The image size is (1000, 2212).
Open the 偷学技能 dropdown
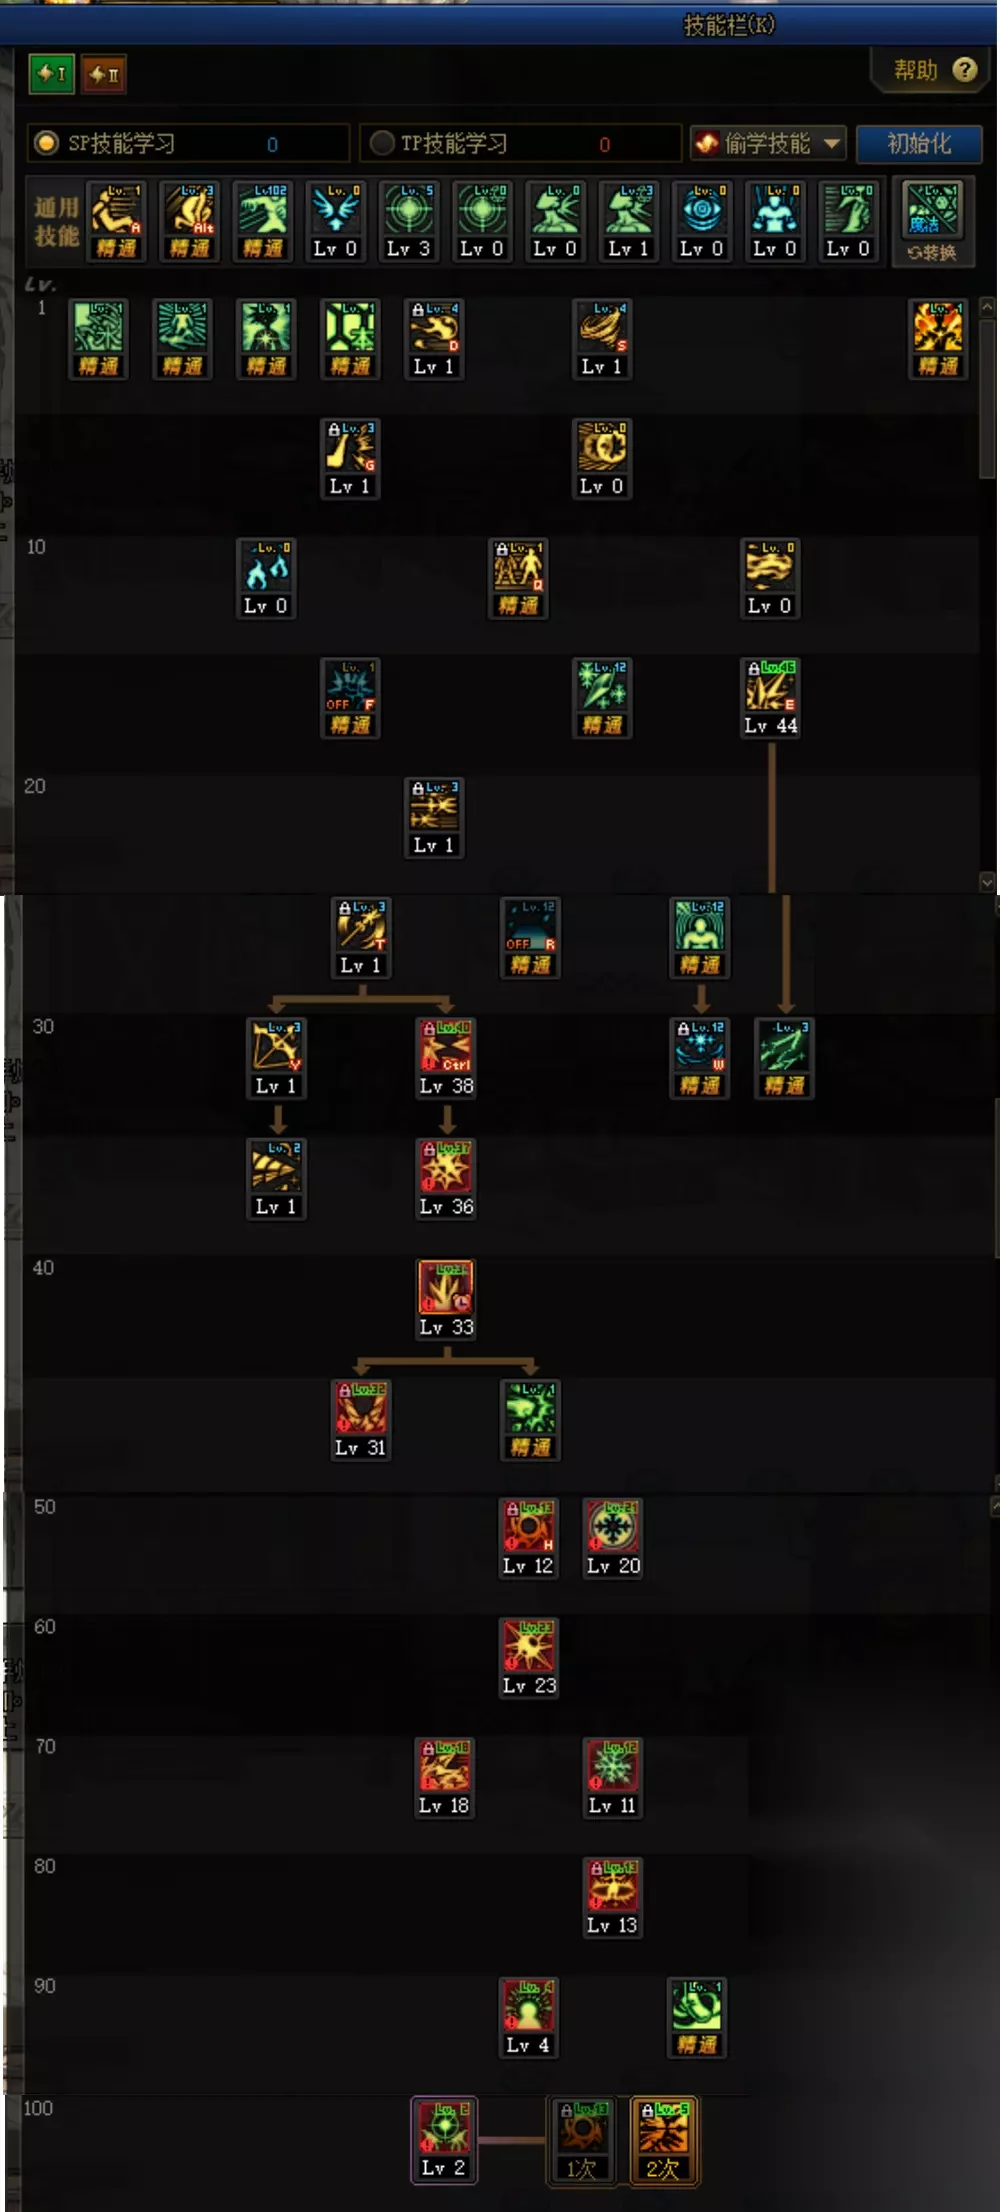click(769, 144)
